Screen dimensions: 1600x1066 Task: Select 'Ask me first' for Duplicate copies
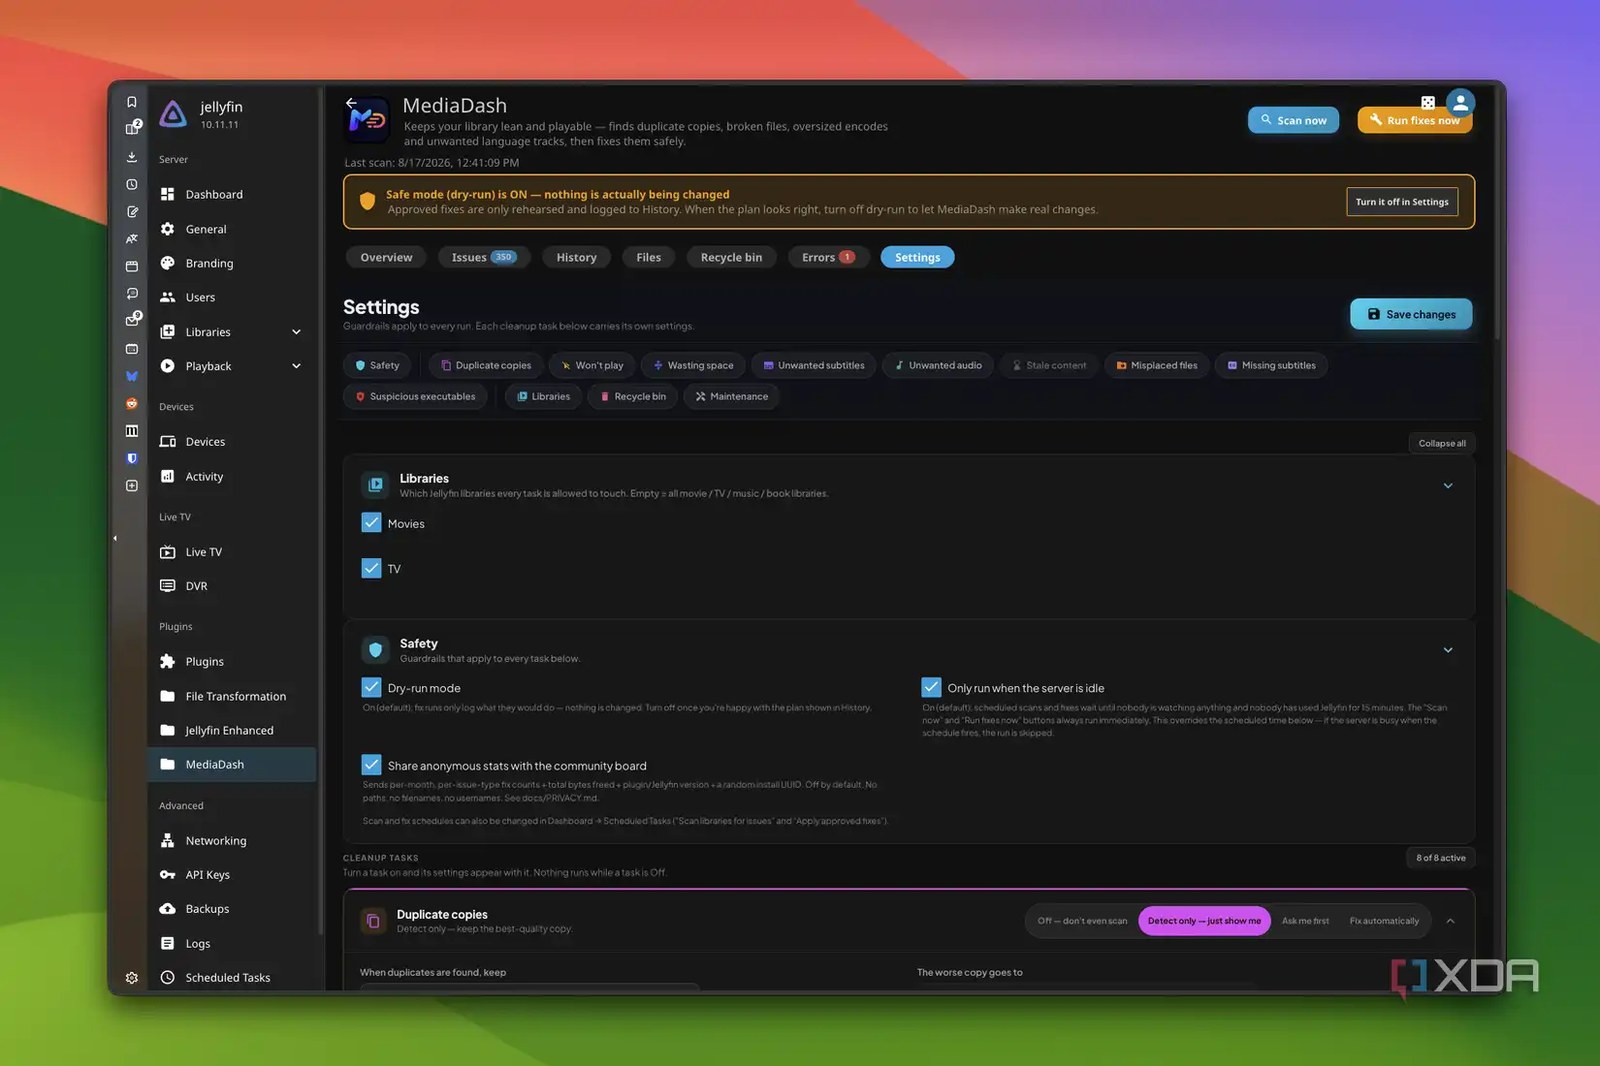click(x=1305, y=921)
